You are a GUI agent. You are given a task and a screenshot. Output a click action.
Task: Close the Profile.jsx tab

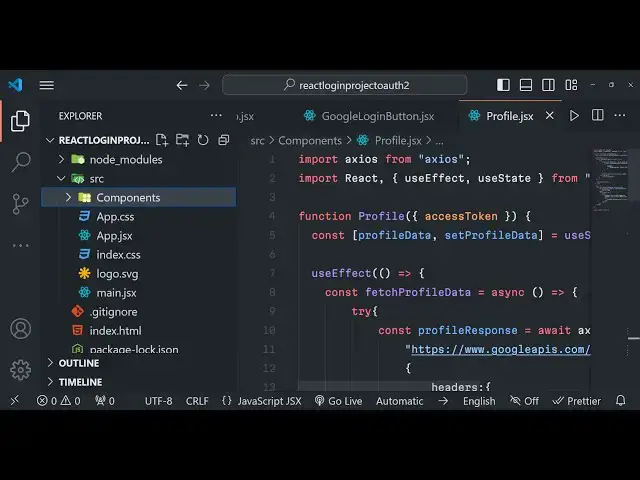549,116
